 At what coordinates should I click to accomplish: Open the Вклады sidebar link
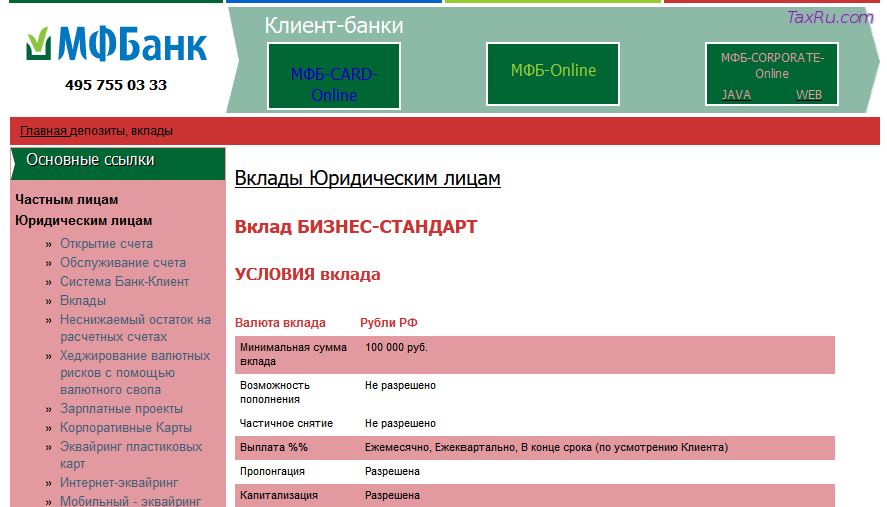(x=82, y=301)
